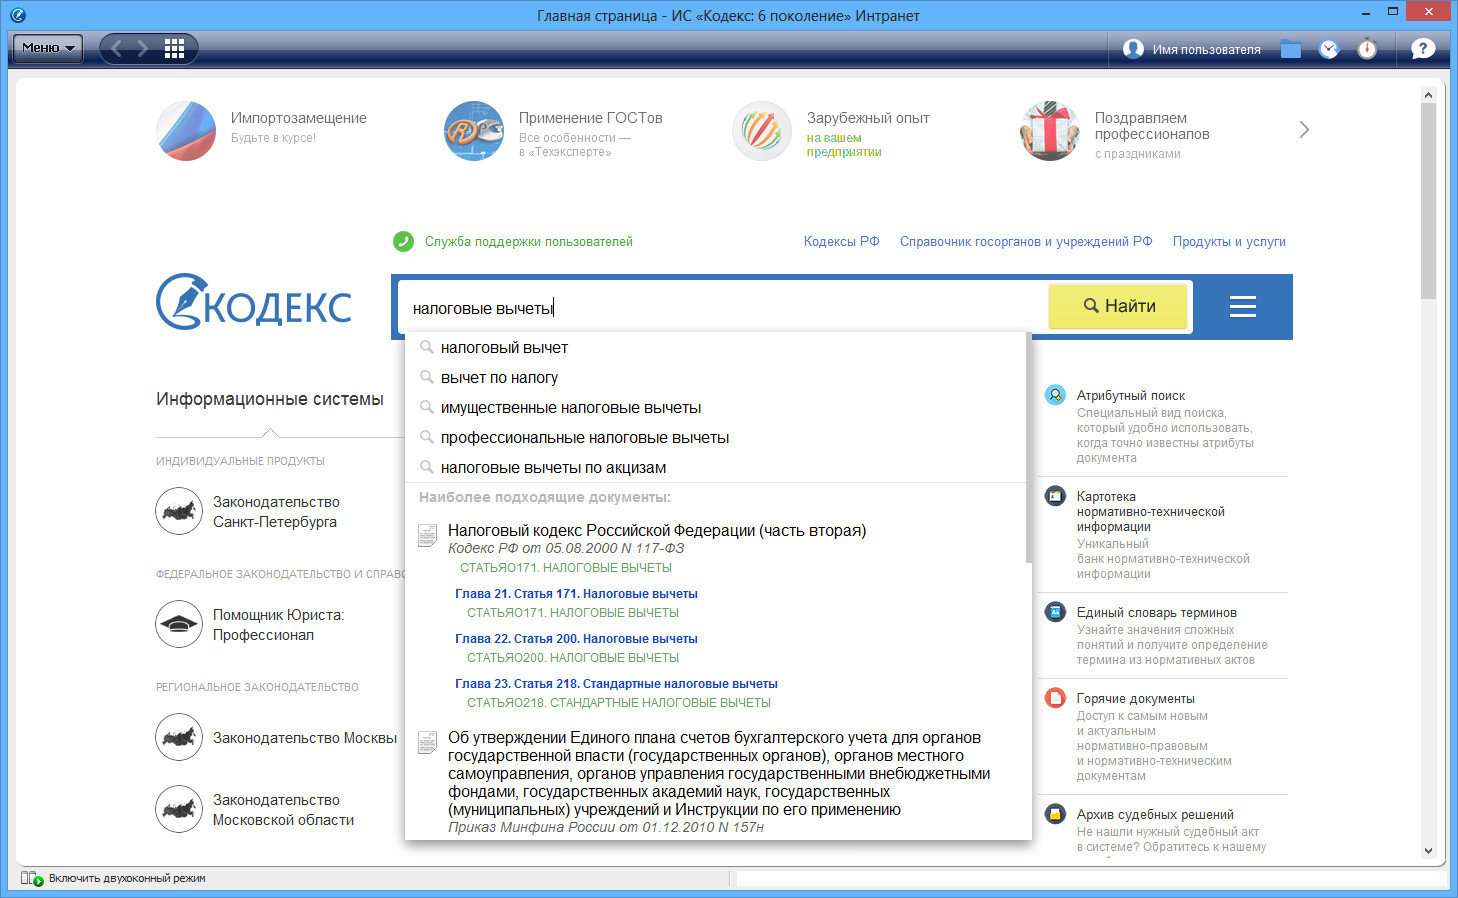1458x898 pixels.
Task: Open the Помощник Юриста: Профессионал label
Action: point(278,625)
